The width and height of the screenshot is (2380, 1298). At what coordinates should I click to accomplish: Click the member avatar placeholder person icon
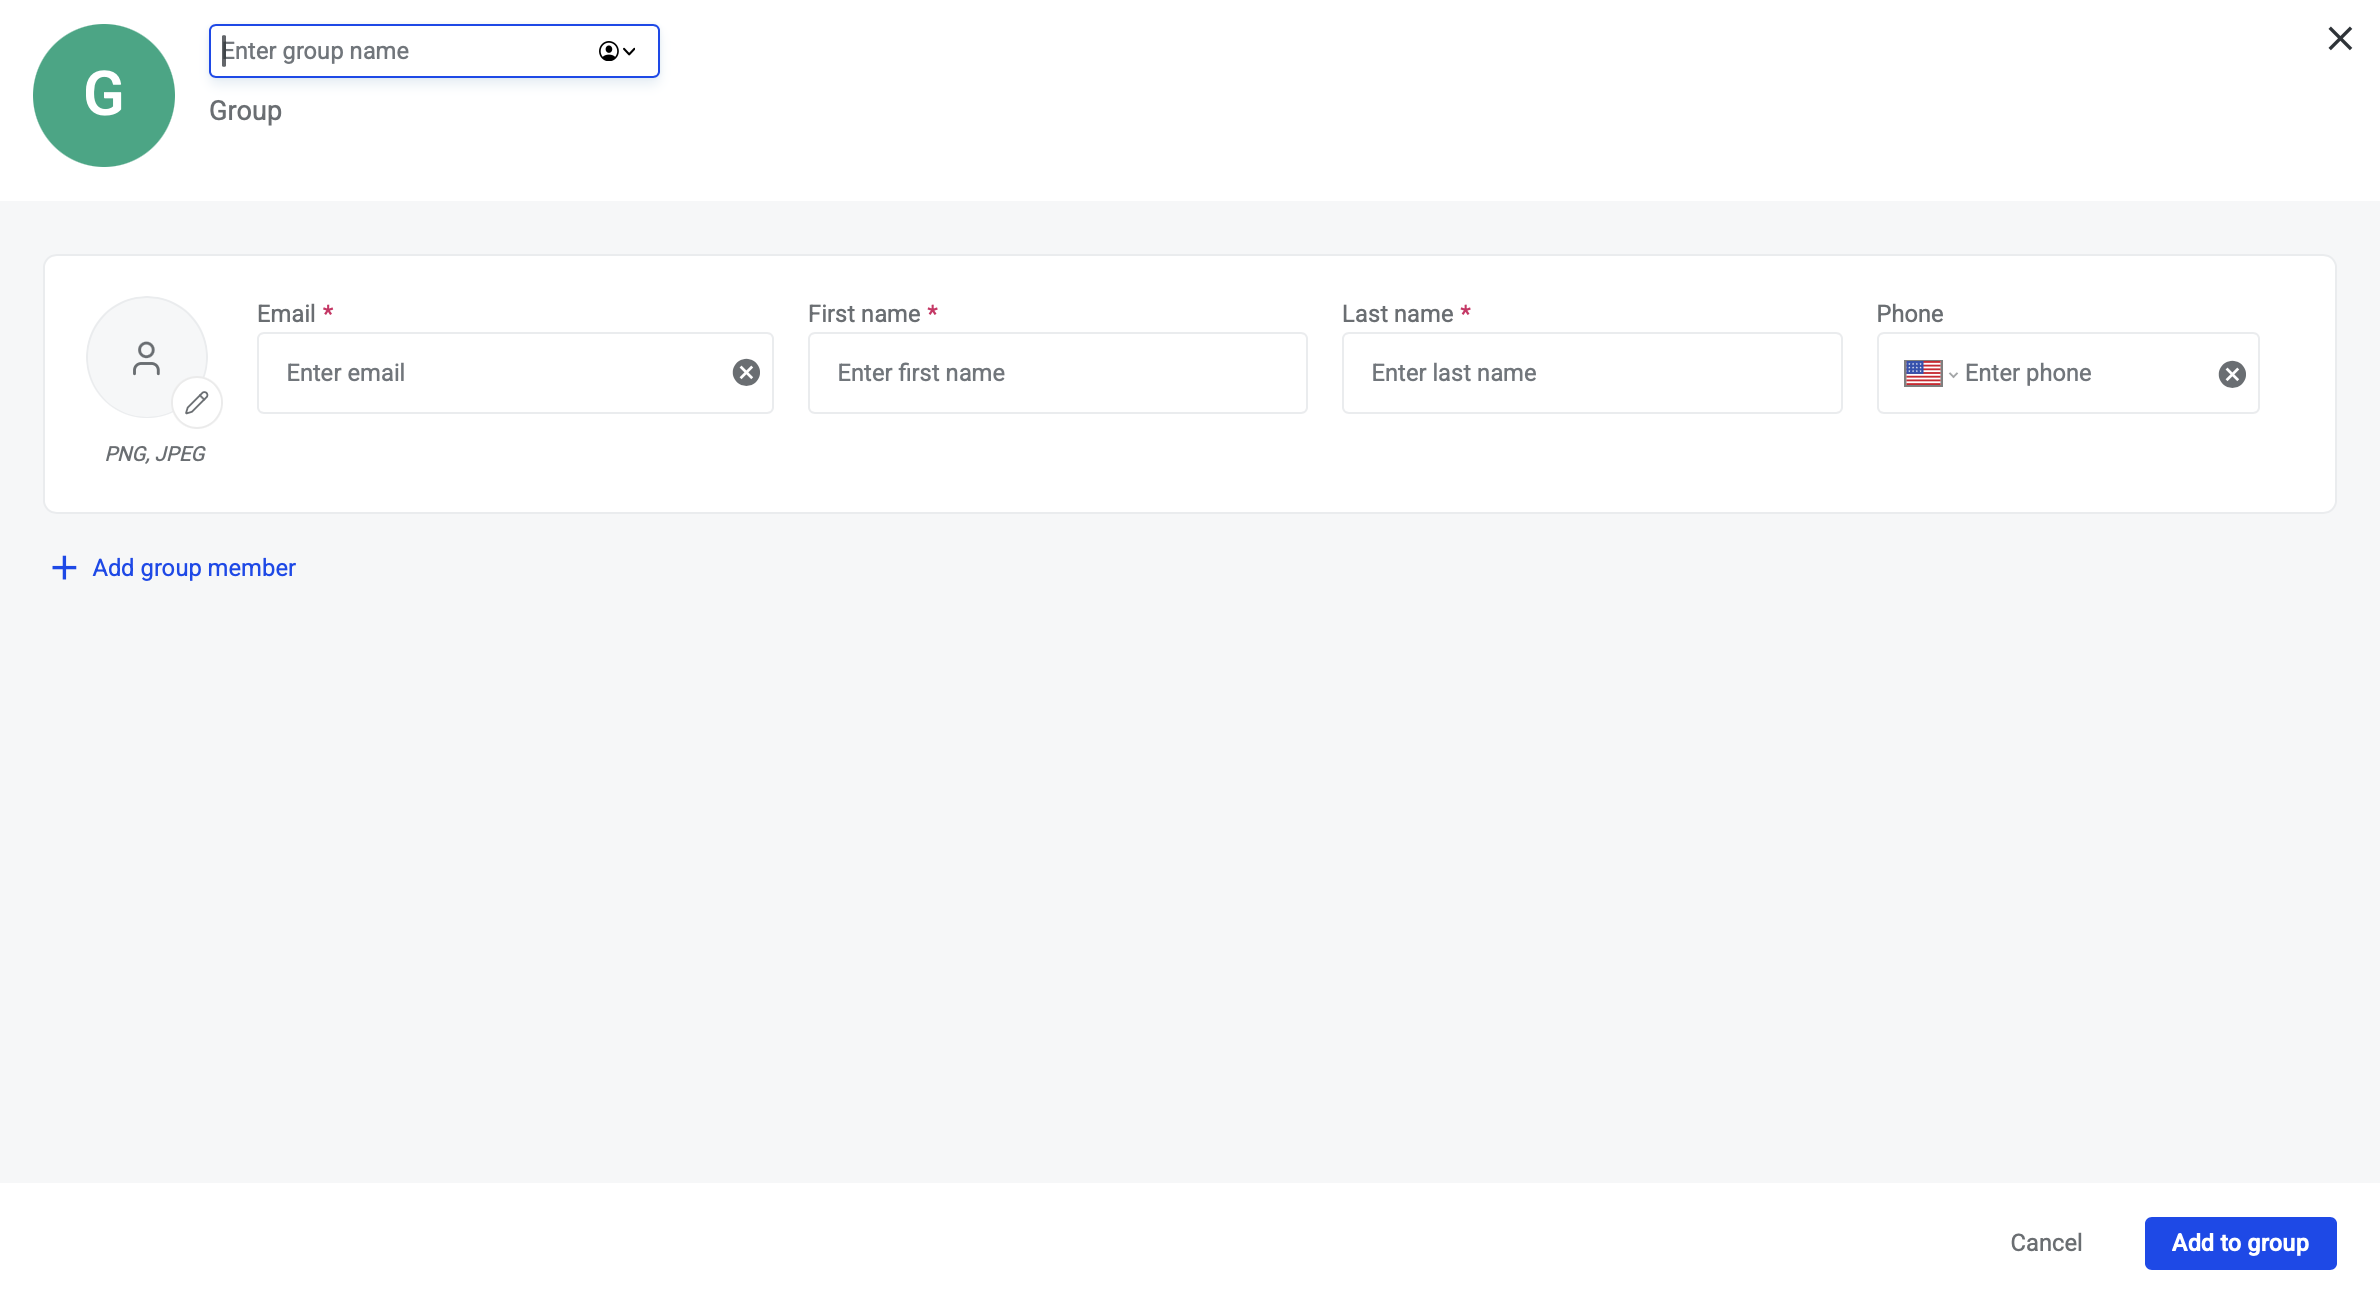point(146,358)
